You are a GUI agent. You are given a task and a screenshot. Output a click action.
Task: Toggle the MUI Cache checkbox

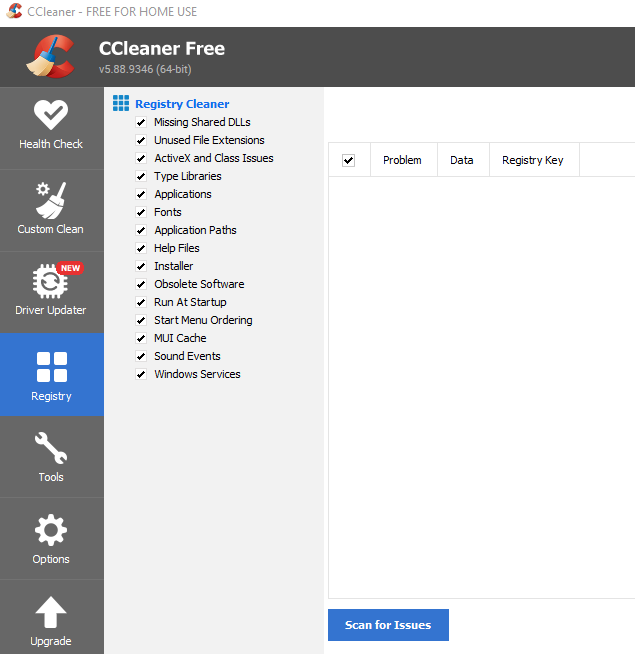coord(141,338)
